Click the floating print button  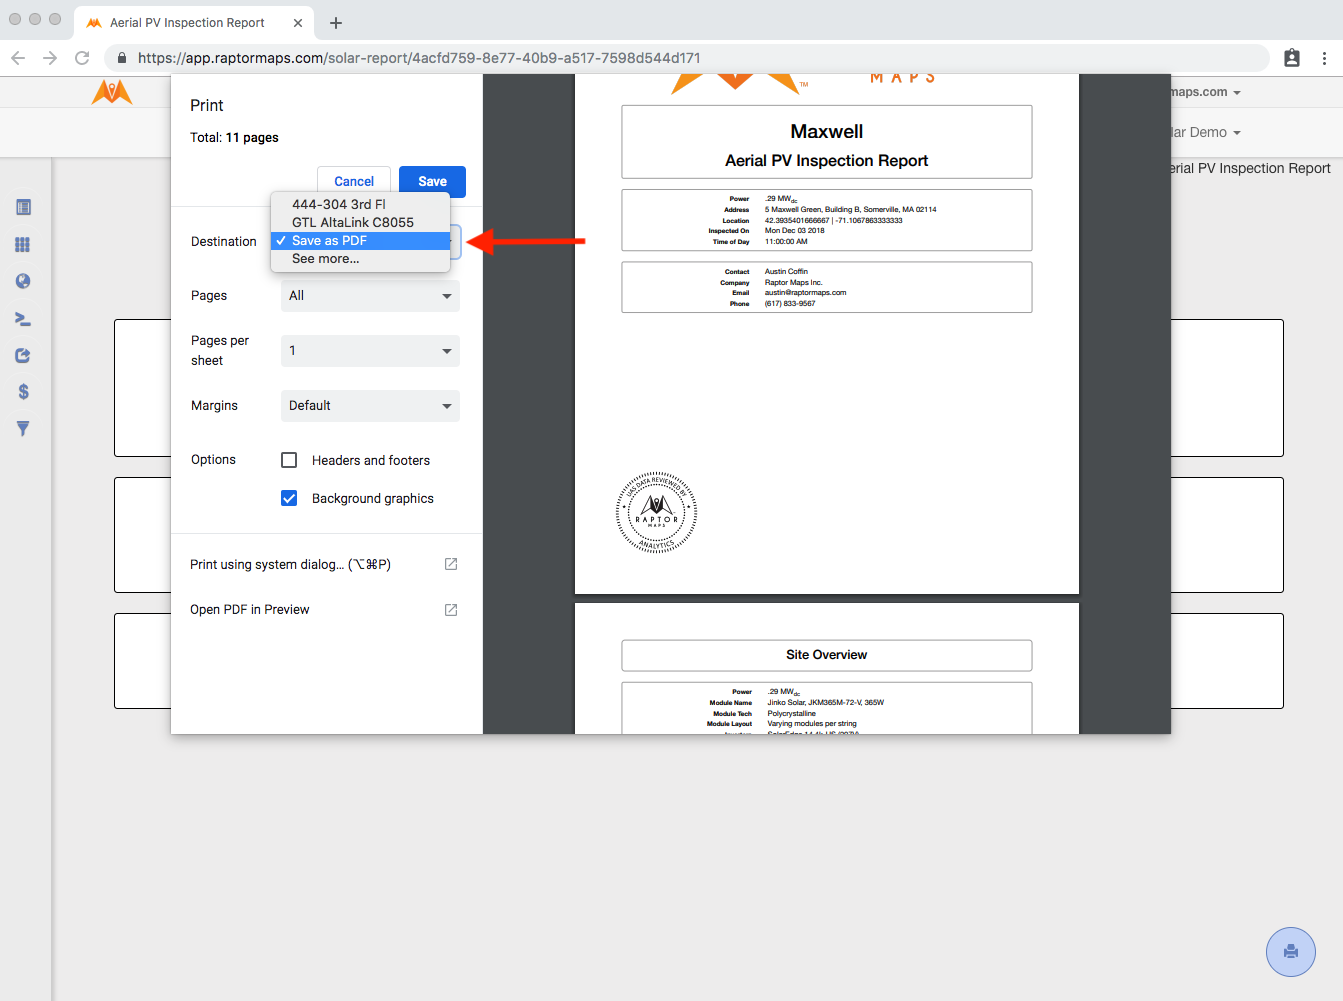click(1291, 952)
